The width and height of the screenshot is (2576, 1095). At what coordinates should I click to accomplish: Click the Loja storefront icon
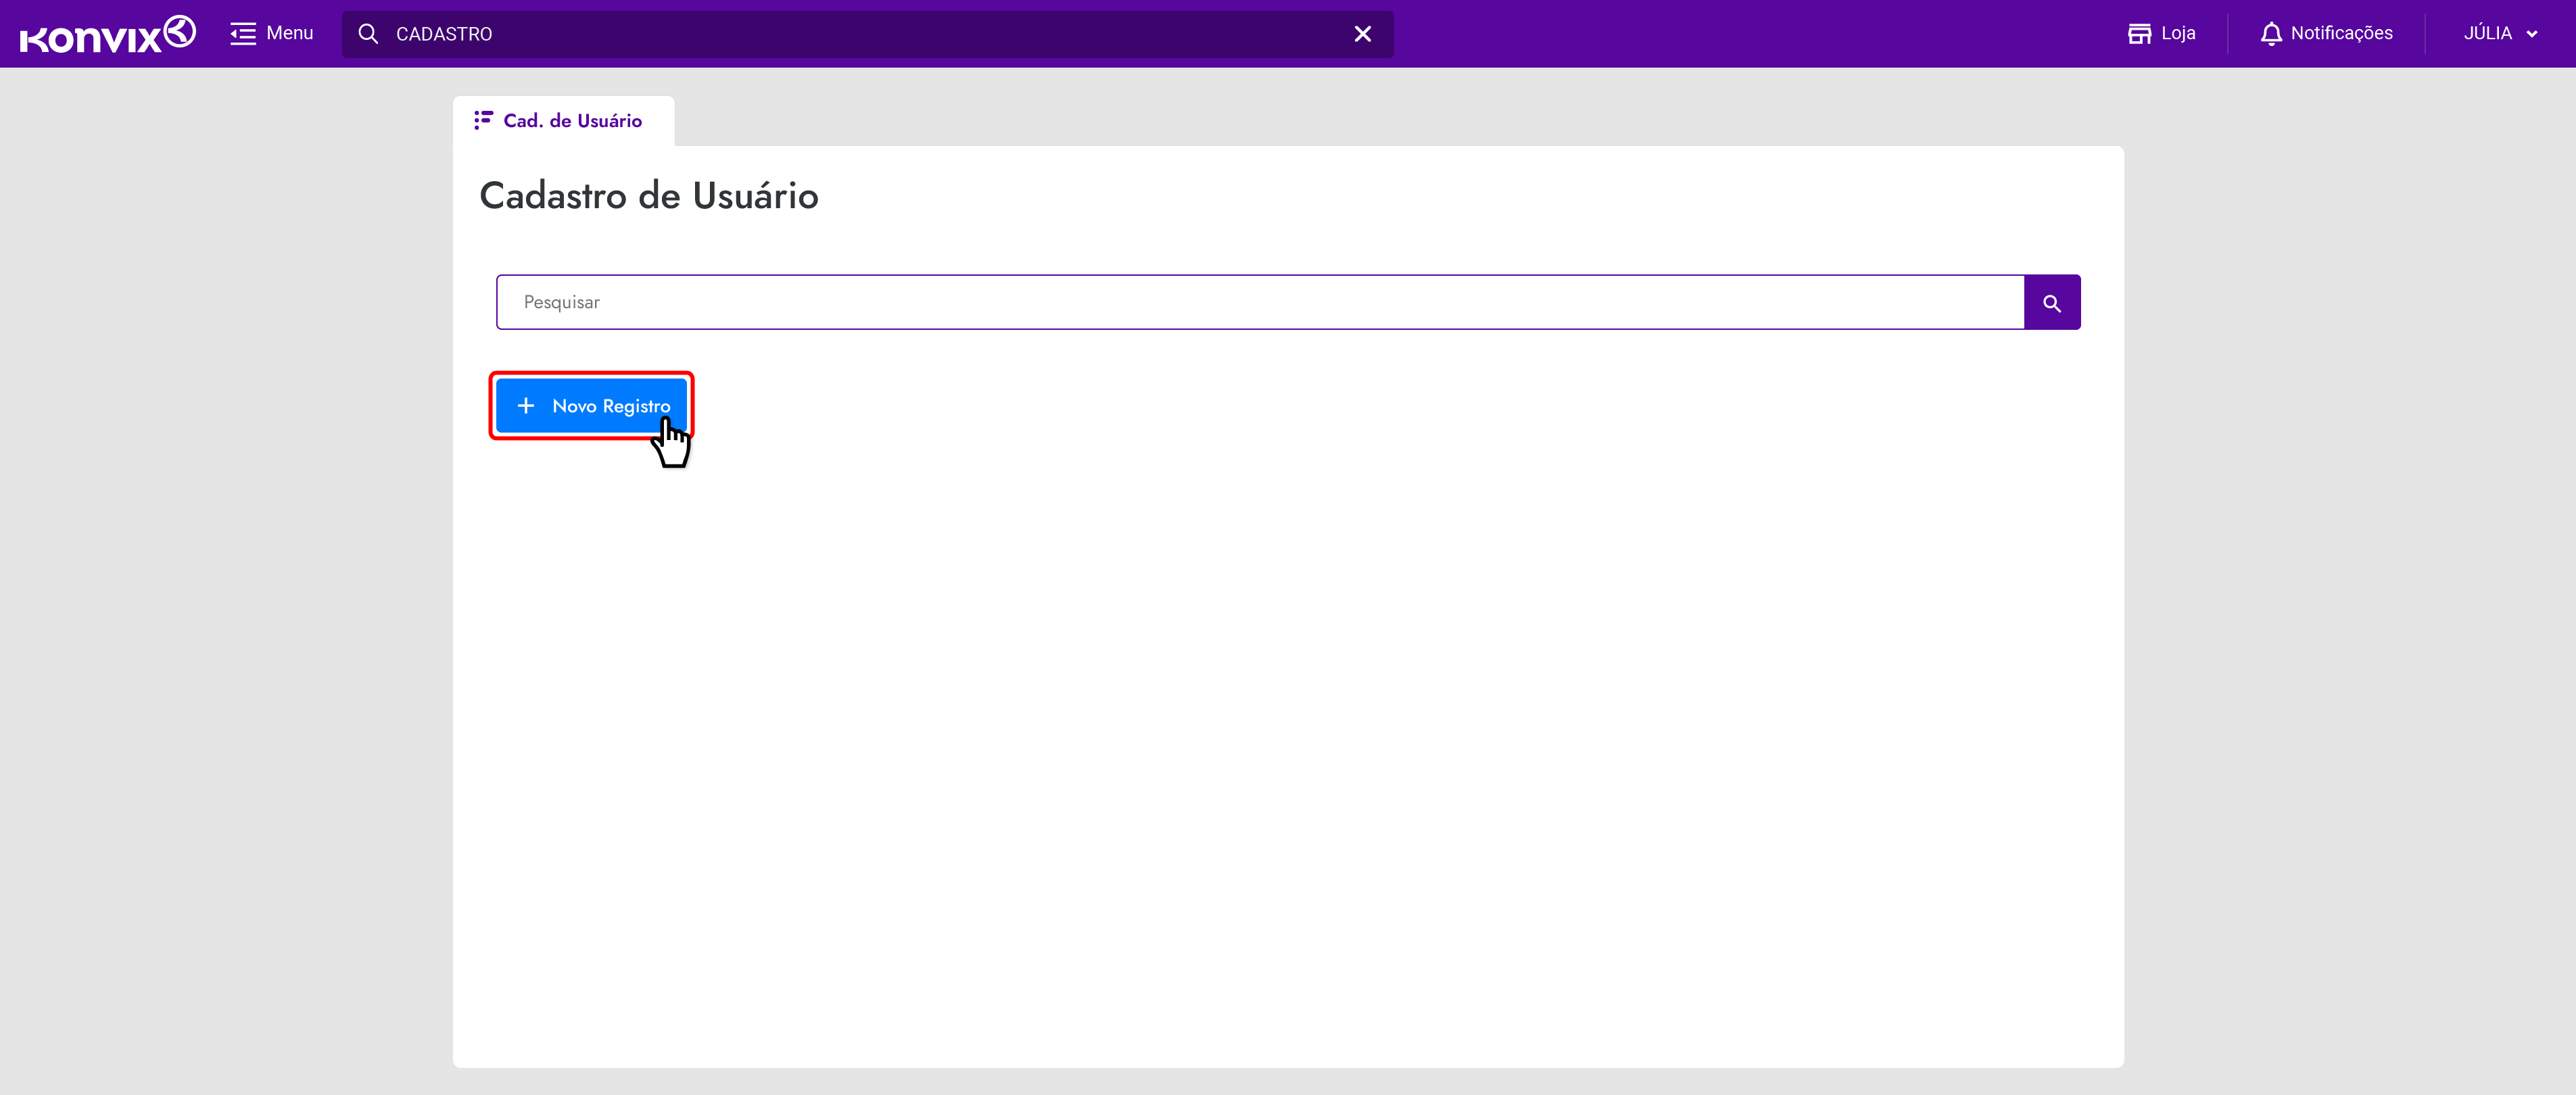pyautogui.click(x=2139, y=34)
